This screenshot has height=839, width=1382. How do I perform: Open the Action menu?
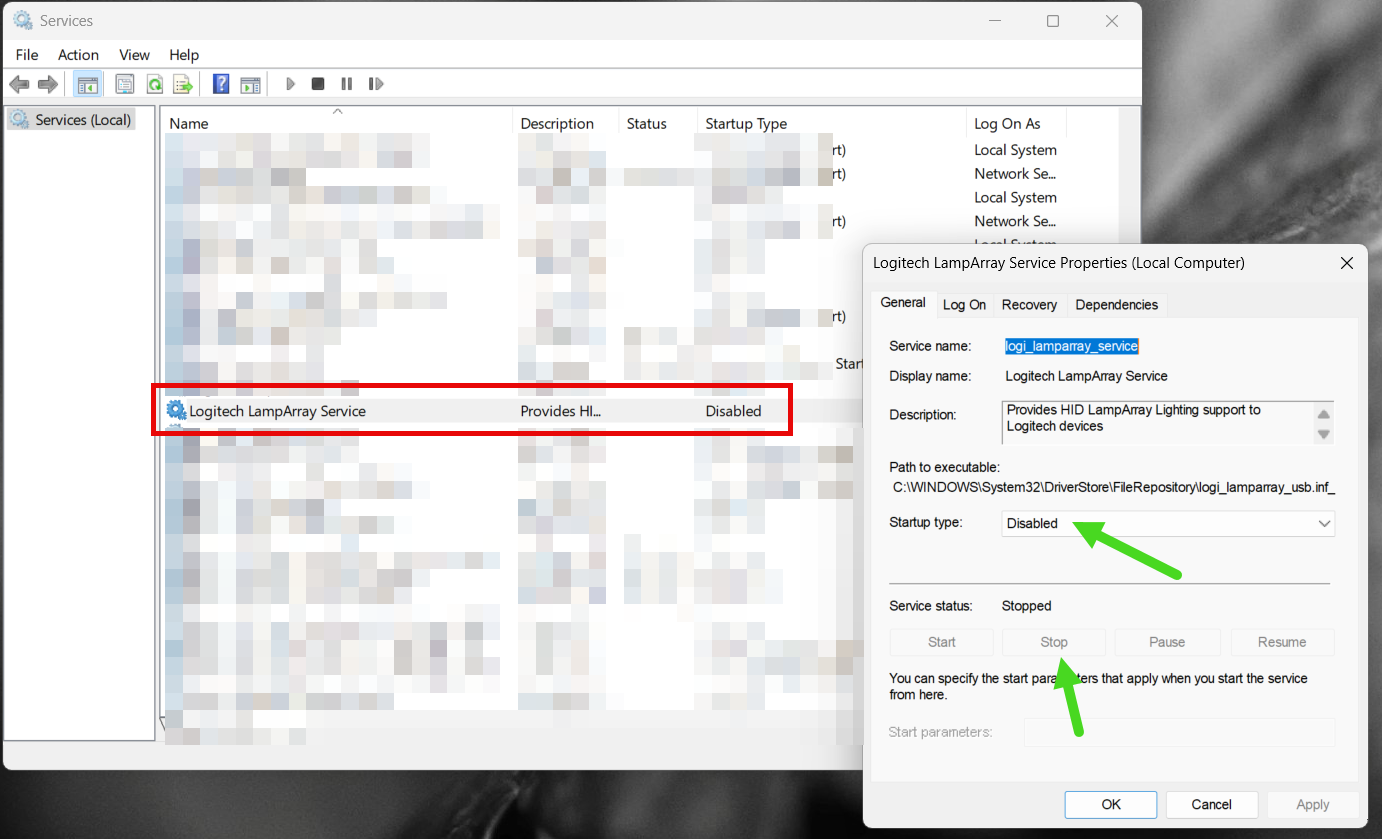(x=78, y=55)
